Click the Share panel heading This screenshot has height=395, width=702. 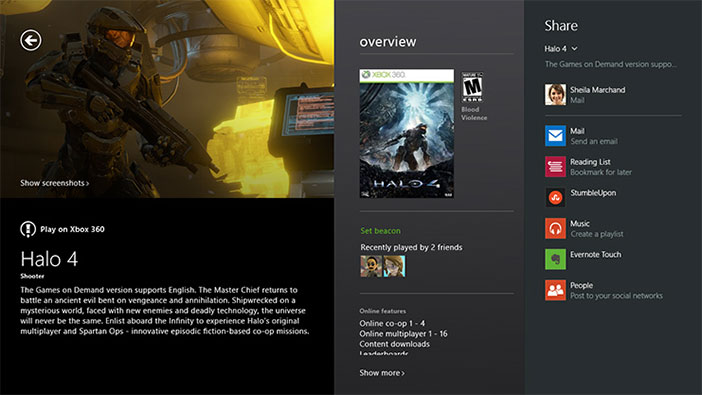[561, 26]
